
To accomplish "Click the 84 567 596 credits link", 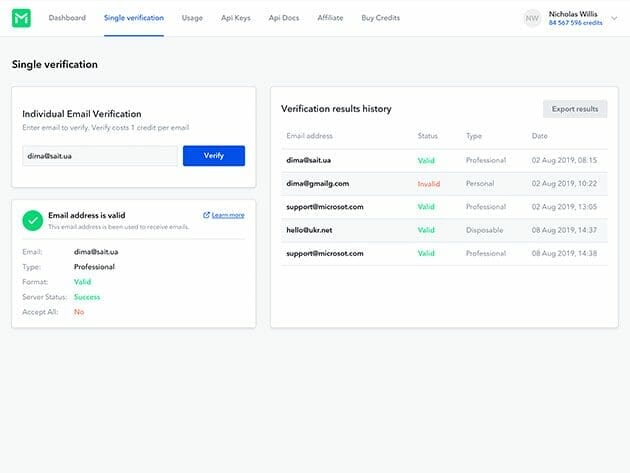I will 576,23.
